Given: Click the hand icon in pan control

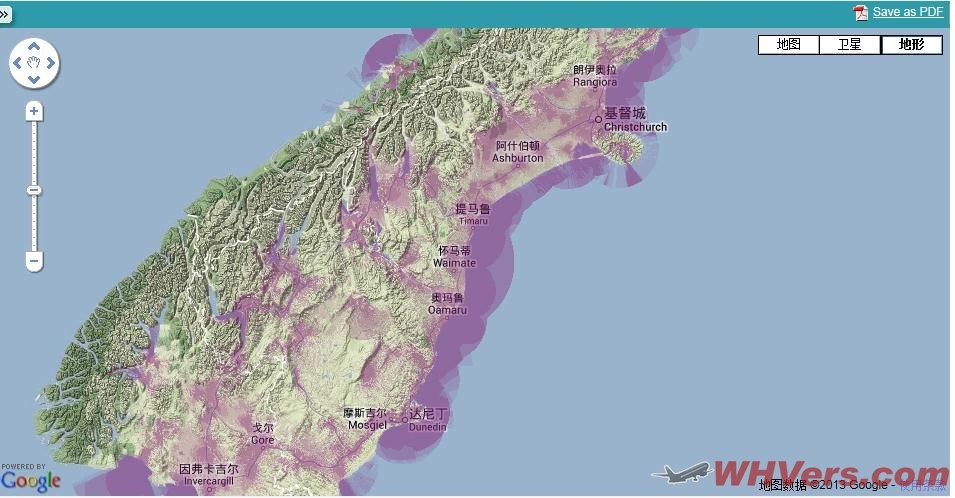Looking at the screenshot, I should tap(34, 63).
